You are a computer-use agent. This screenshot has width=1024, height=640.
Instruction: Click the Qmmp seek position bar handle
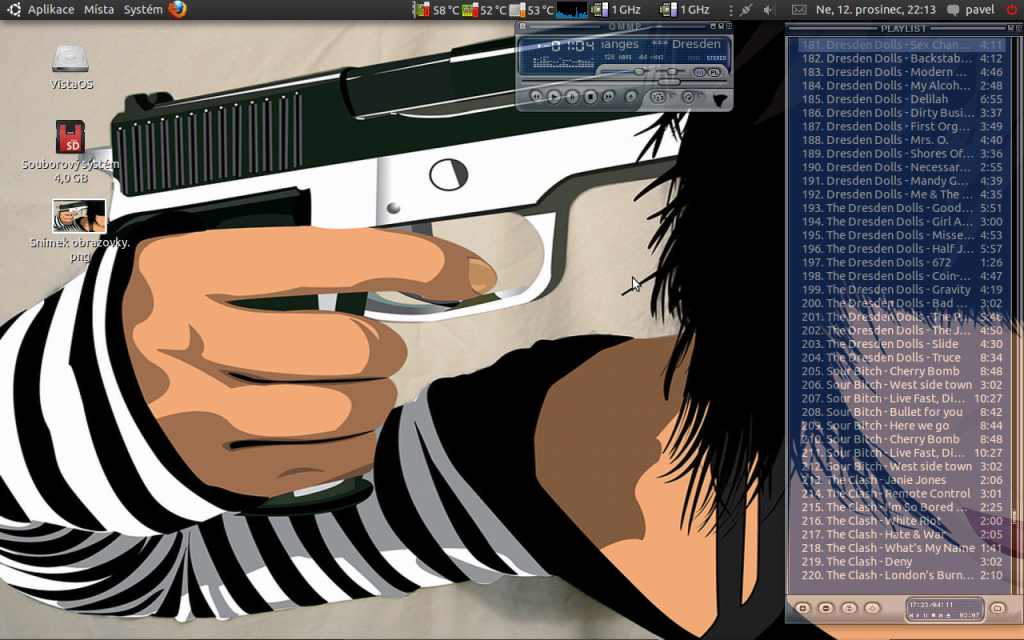[669, 82]
